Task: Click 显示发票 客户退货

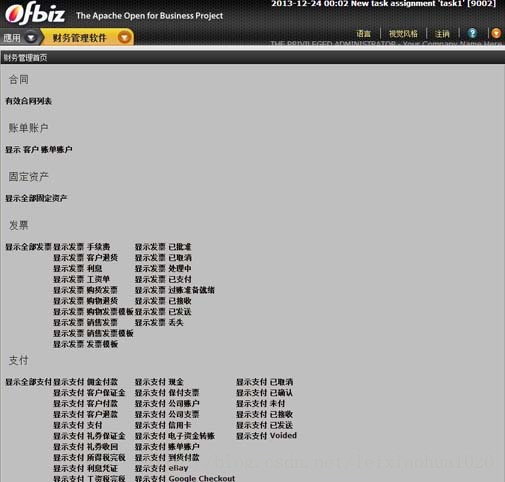Action: [x=86, y=258]
